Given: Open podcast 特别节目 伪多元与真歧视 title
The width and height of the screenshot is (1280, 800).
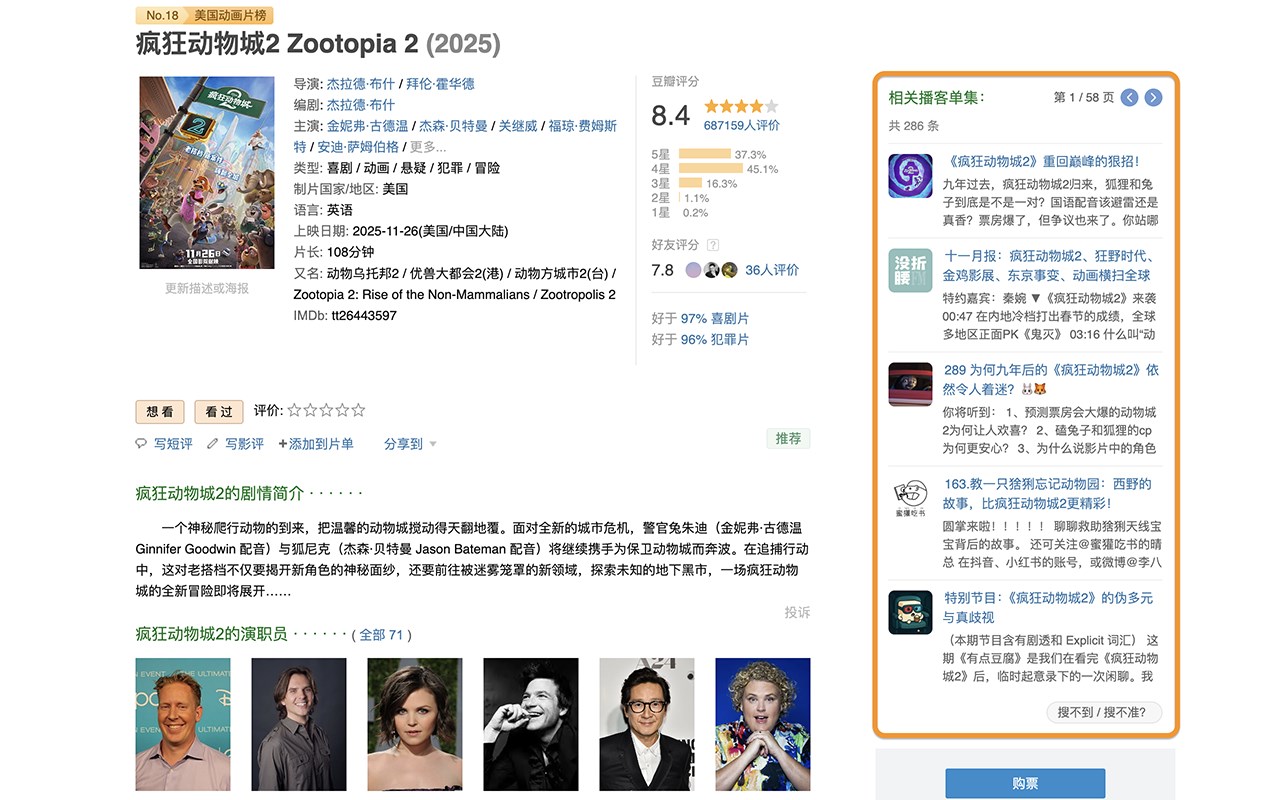Looking at the screenshot, I should pos(1048,607).
